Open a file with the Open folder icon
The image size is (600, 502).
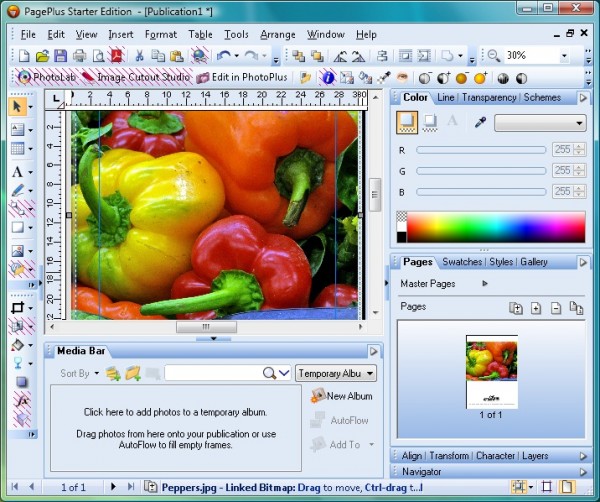click(42, 56)
